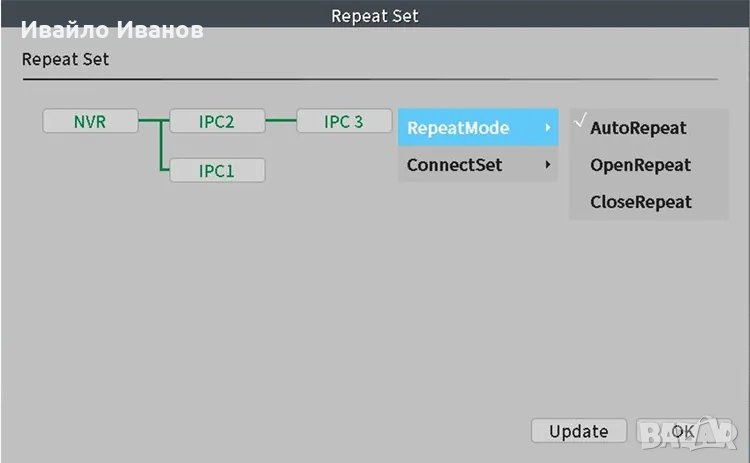Click the checkmark beside AutoRepeat
750x463 pixels.
[x=579, y=124]
